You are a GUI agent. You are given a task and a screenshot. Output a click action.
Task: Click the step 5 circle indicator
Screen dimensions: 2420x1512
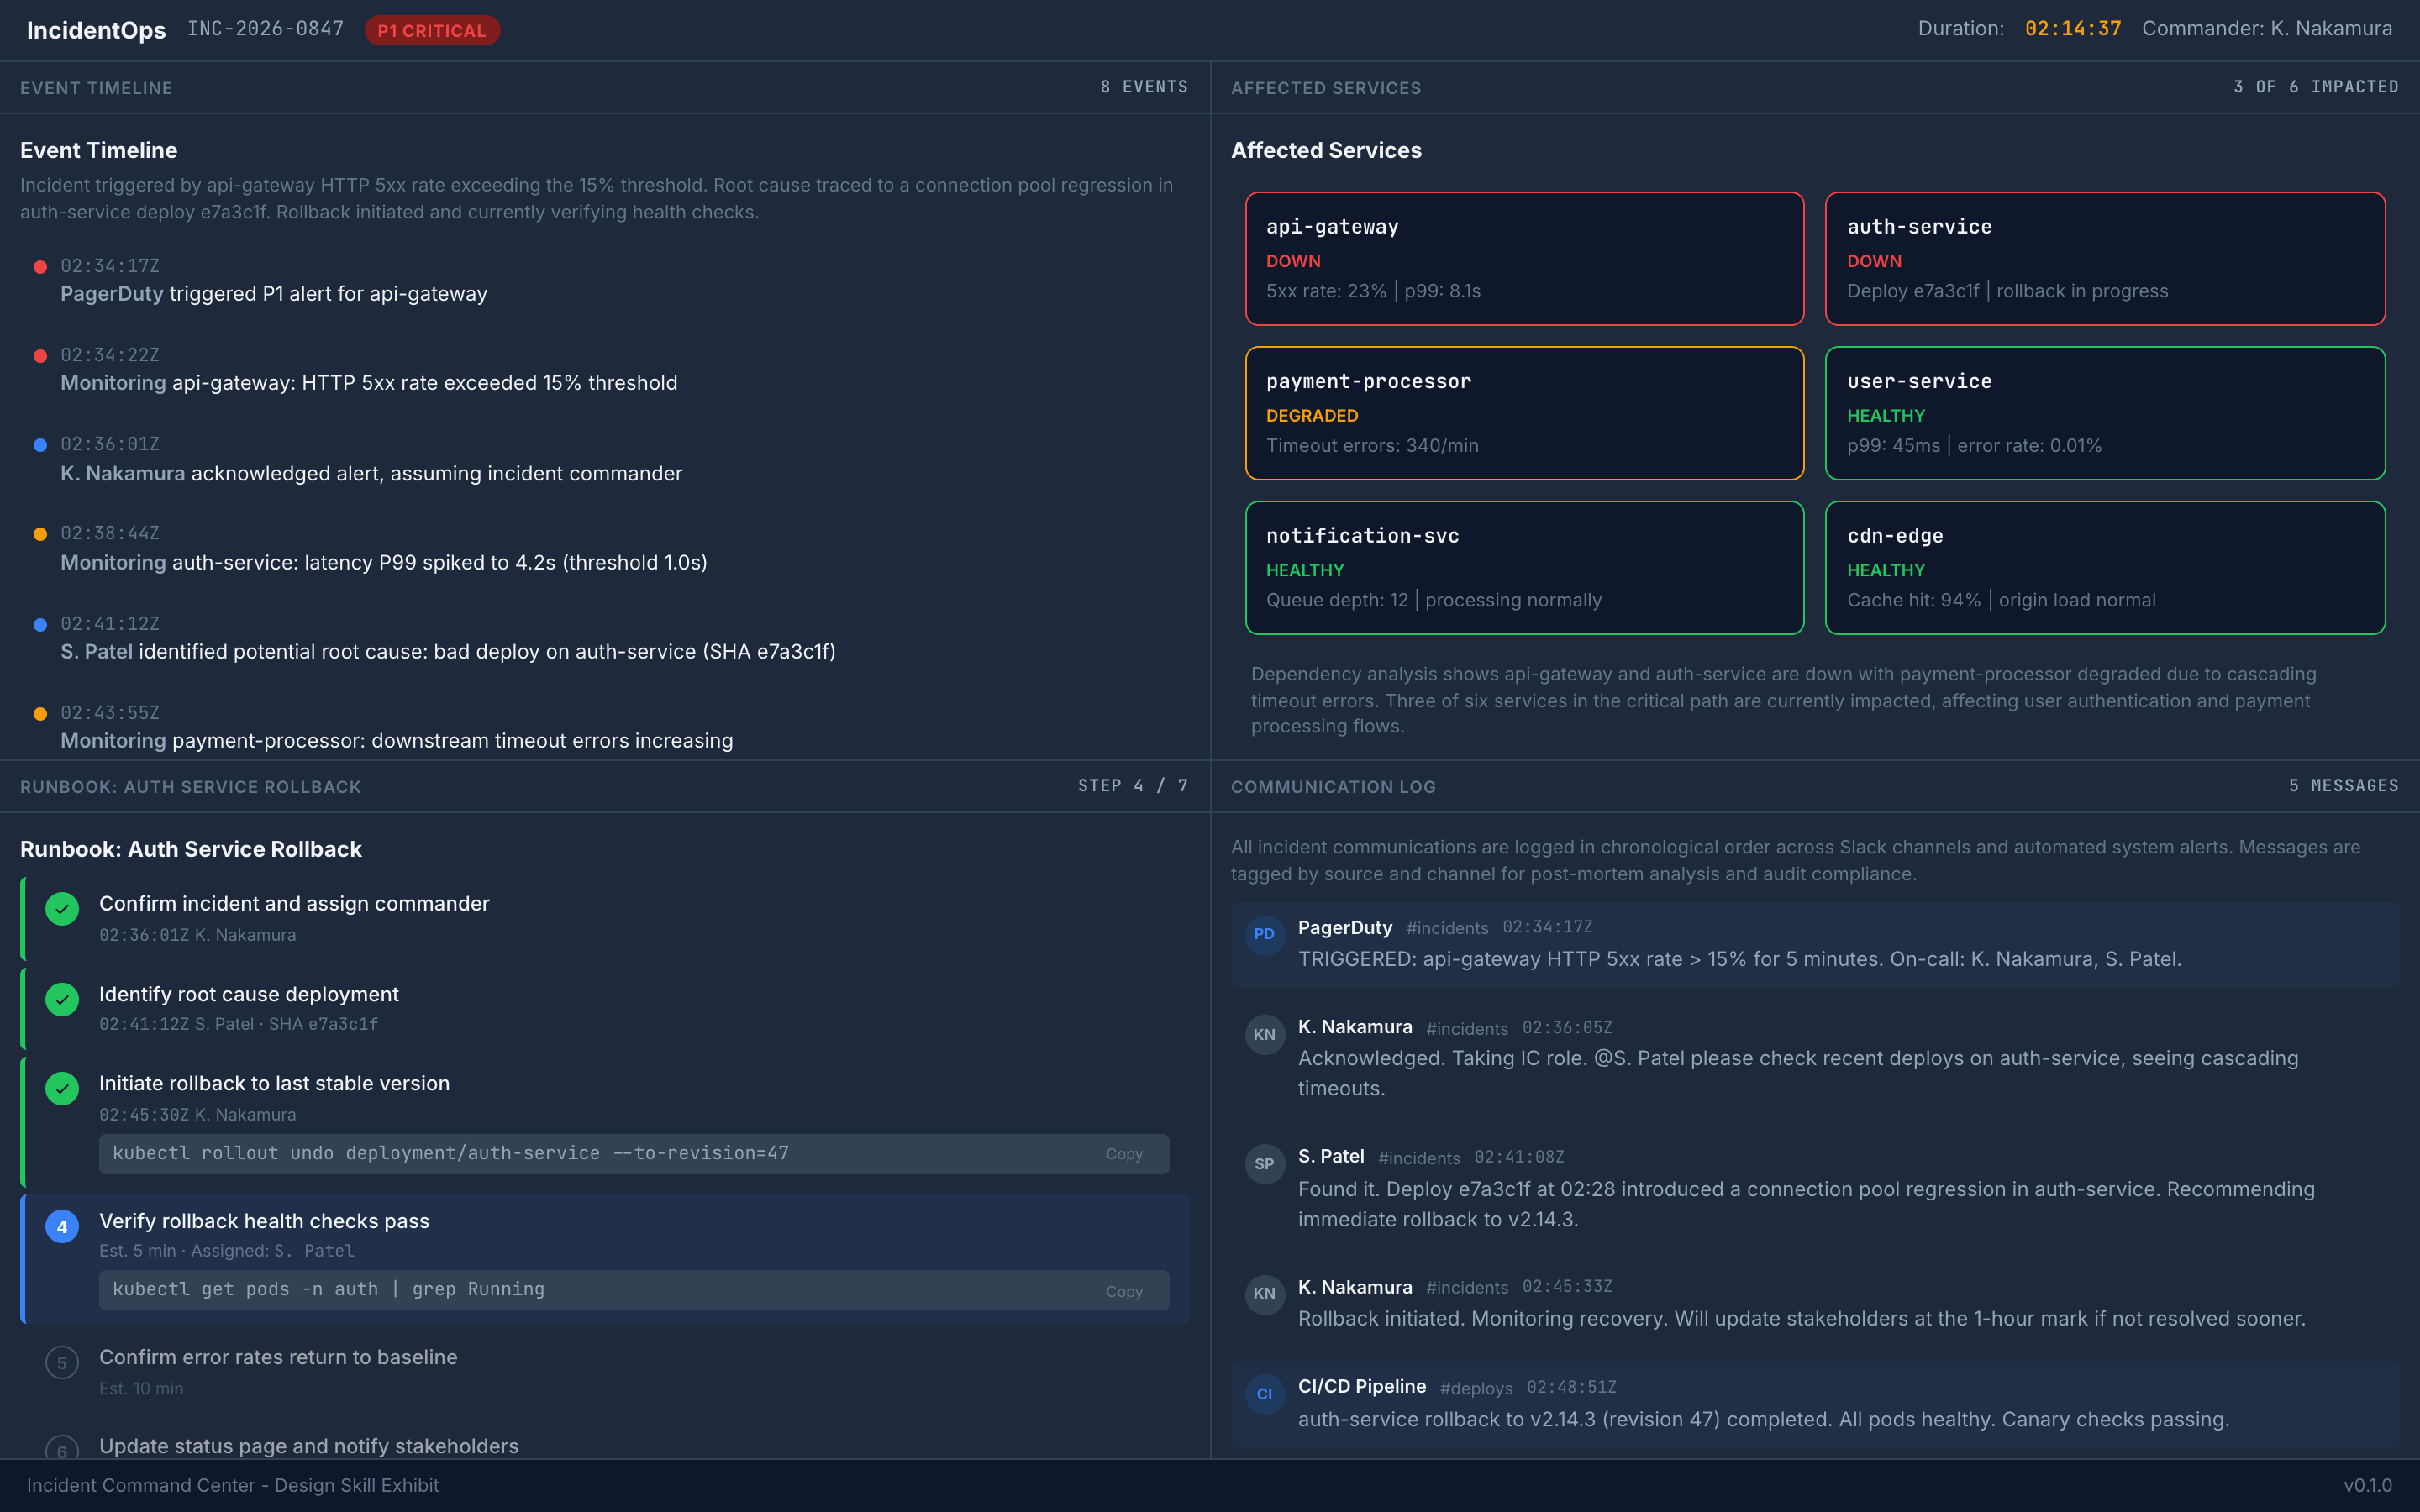coord(62,1363)
